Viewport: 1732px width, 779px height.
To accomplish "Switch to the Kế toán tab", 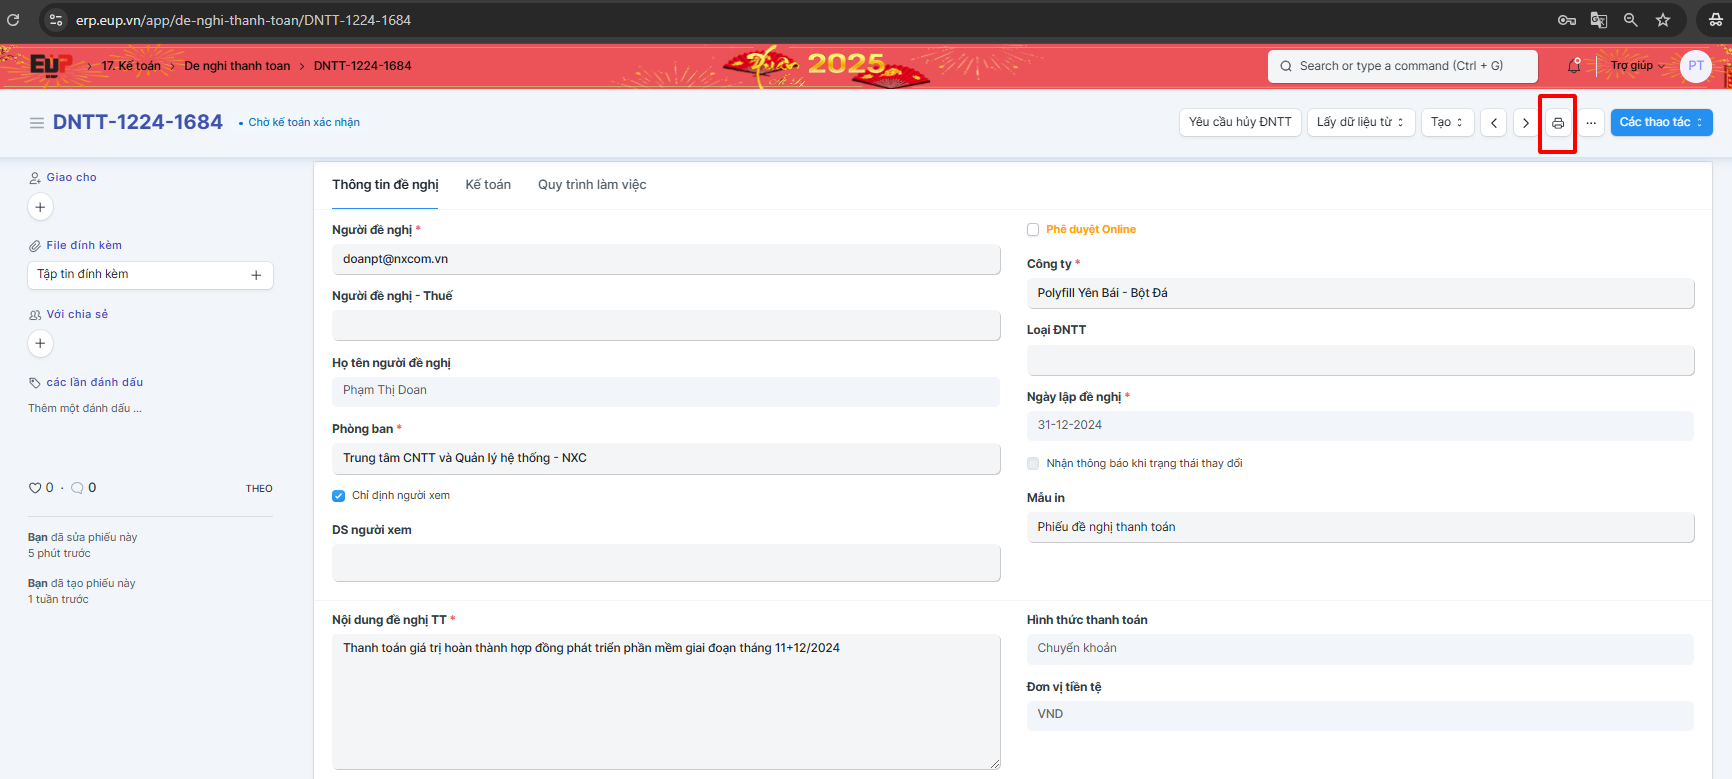I will coord(488,185).
